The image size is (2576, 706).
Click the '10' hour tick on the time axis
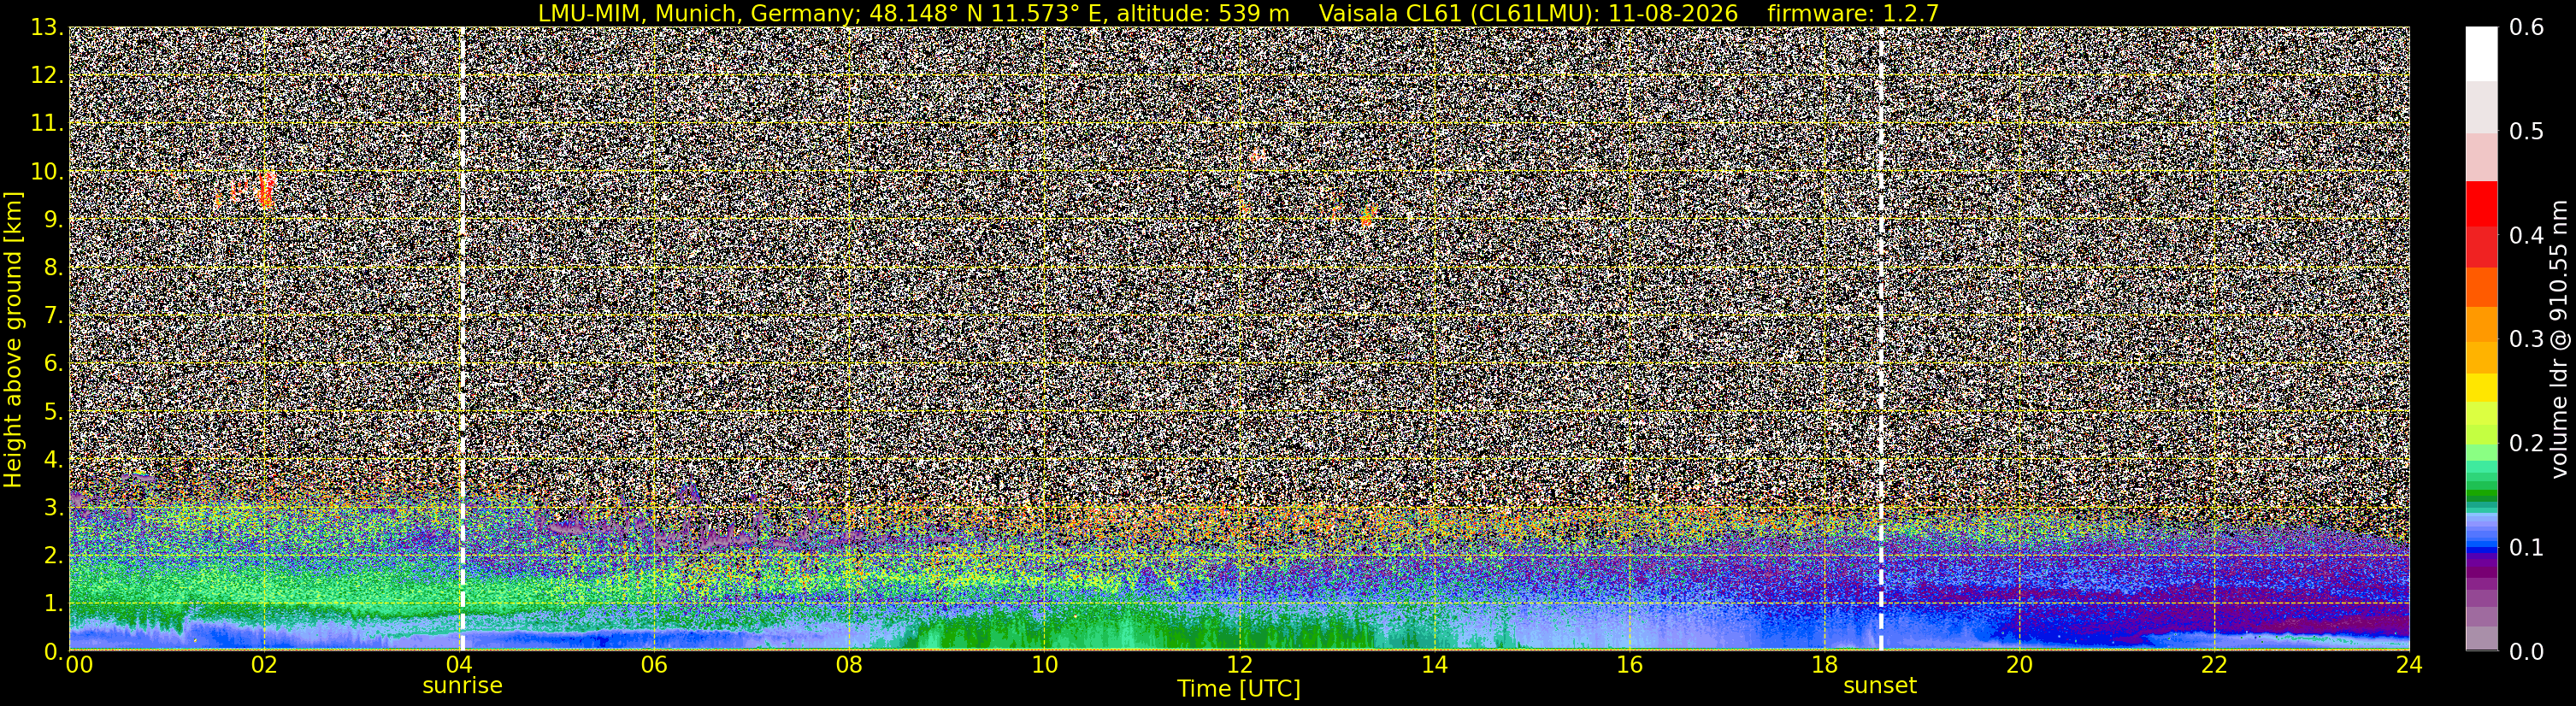pyautogui.click(x=1044, y=665)
